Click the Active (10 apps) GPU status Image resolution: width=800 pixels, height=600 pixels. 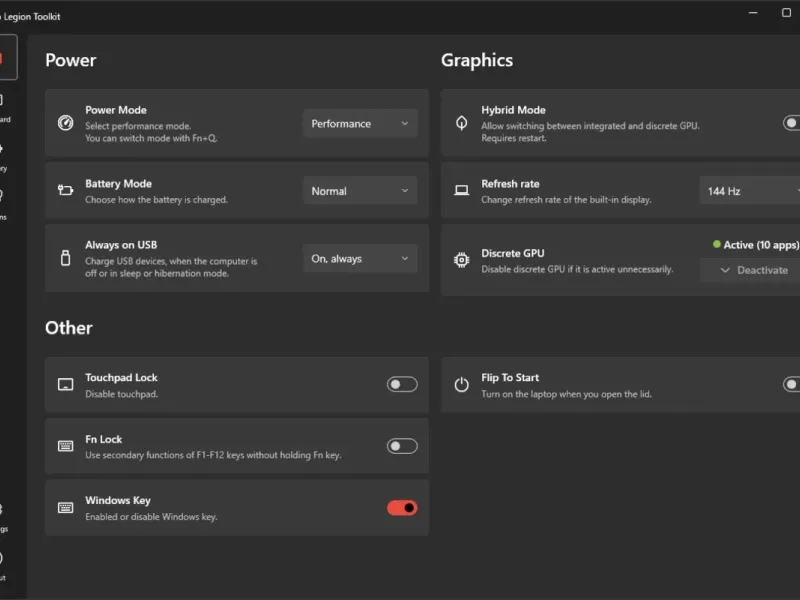(x=755, y=245)
